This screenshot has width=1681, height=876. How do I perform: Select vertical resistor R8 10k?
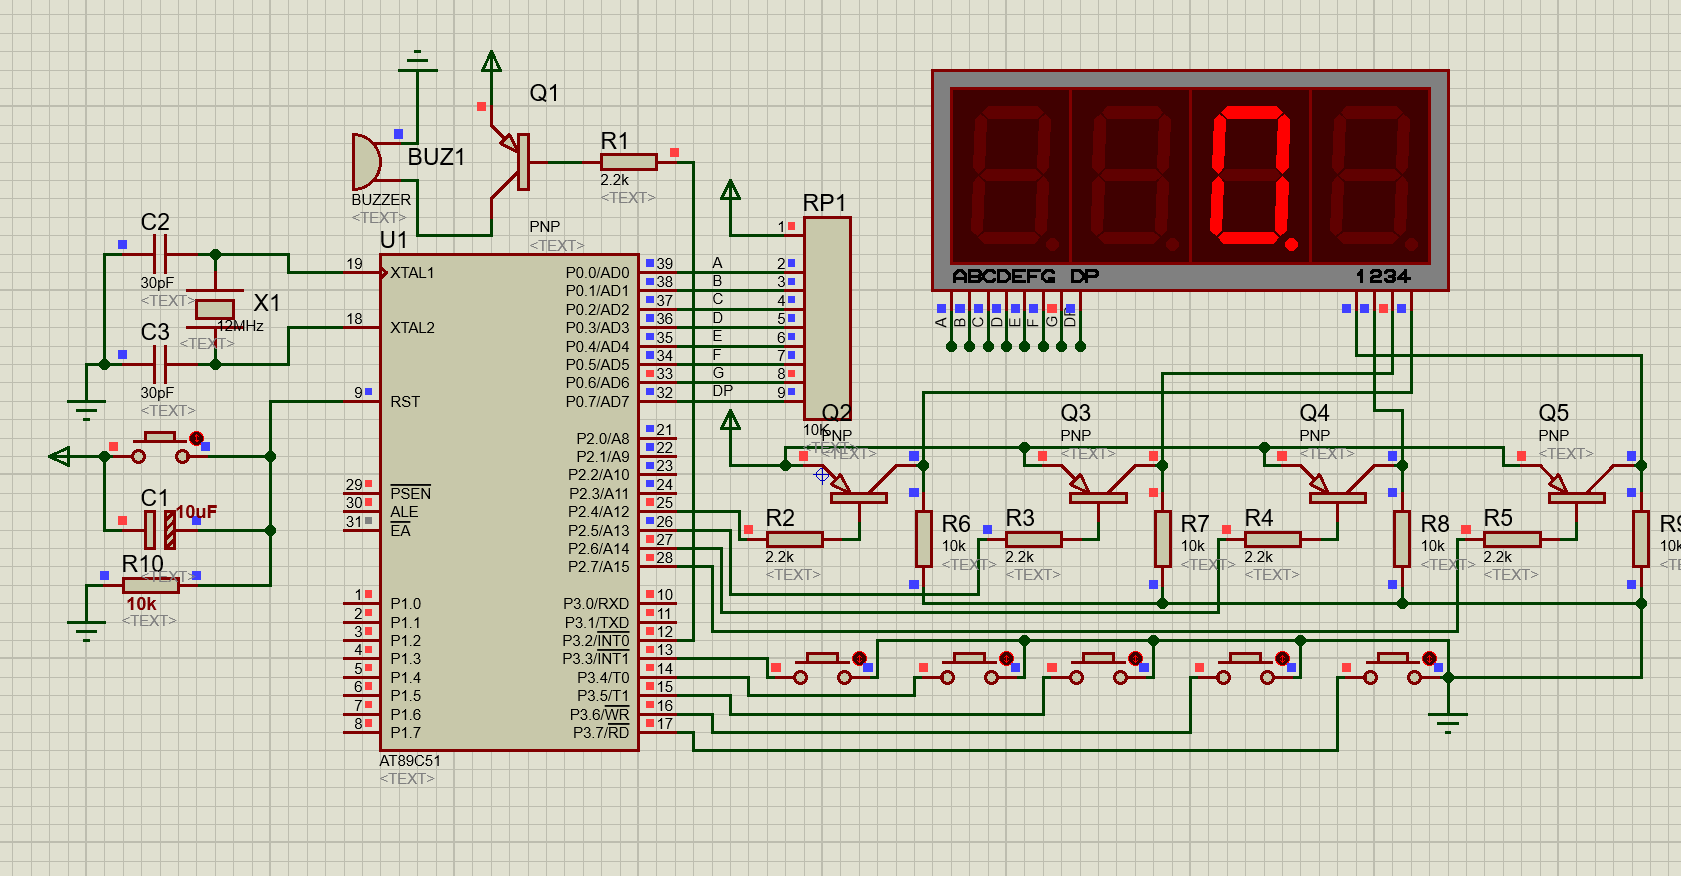point(1402,539)
